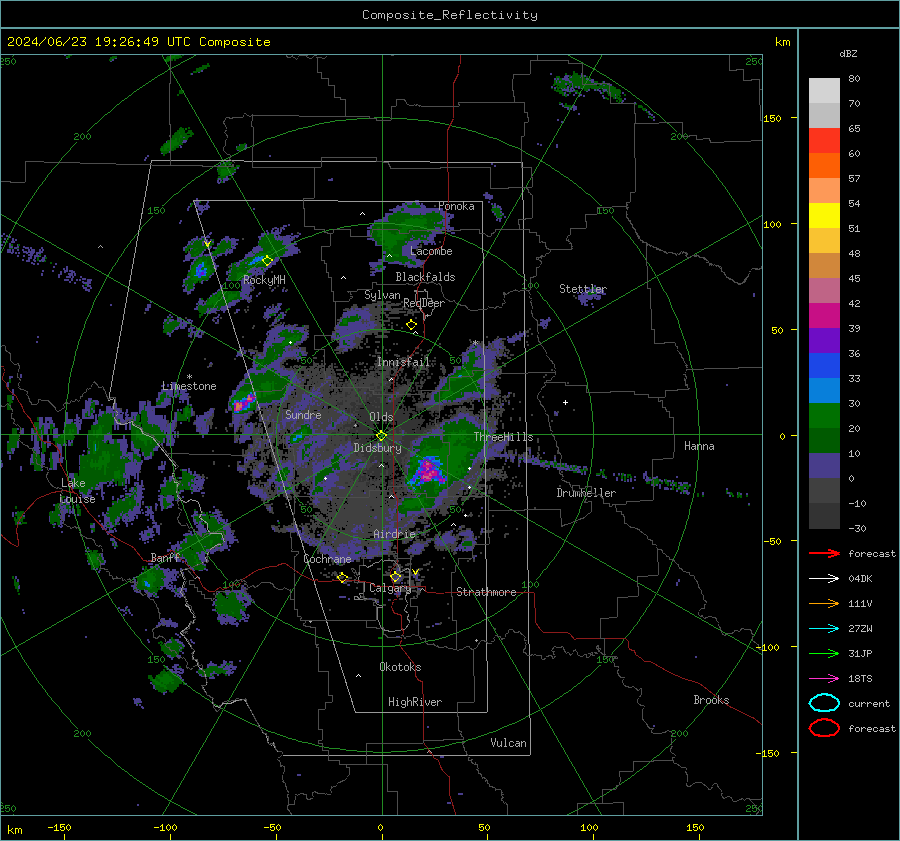
Task: Click the ThreeHills city label
Action: coord(503,437)
